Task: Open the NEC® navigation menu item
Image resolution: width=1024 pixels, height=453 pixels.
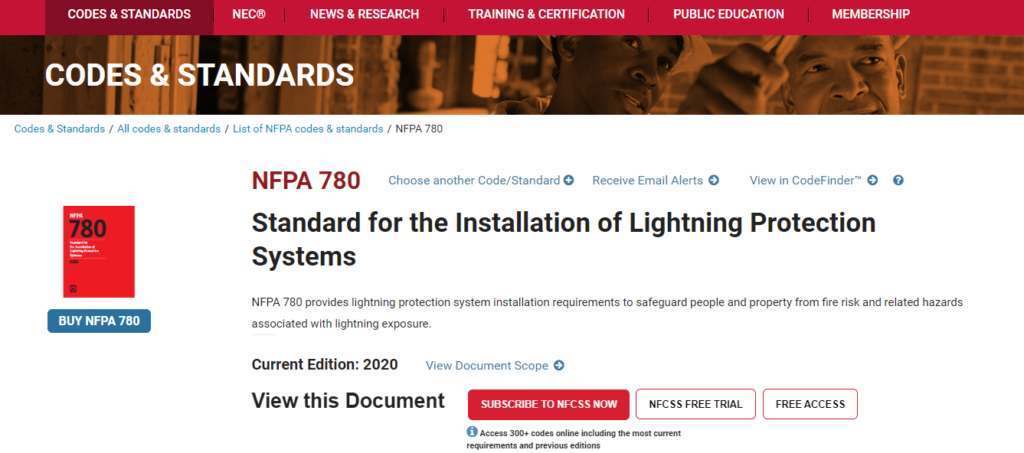Action: point(249,14)
